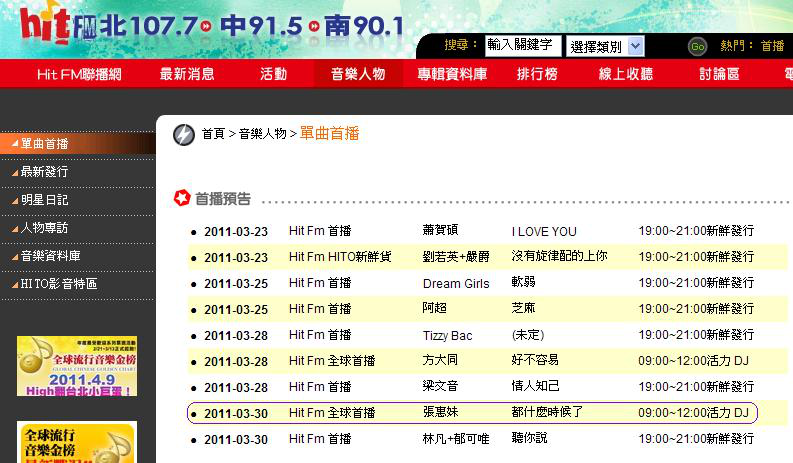Click the artist 劉若英+嚴爵
793x463 pixels.
pos(456,257)
